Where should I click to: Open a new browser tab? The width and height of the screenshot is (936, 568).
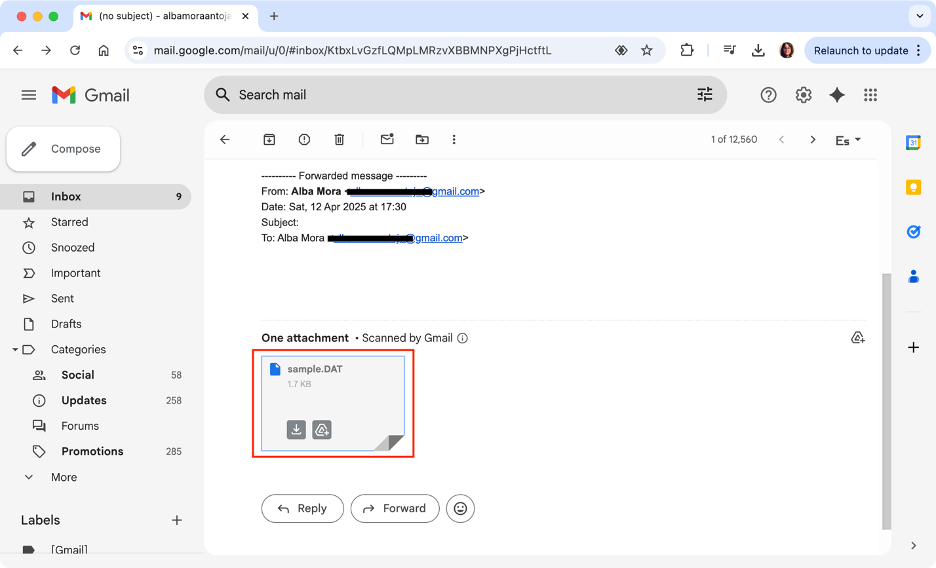(274, 16)
